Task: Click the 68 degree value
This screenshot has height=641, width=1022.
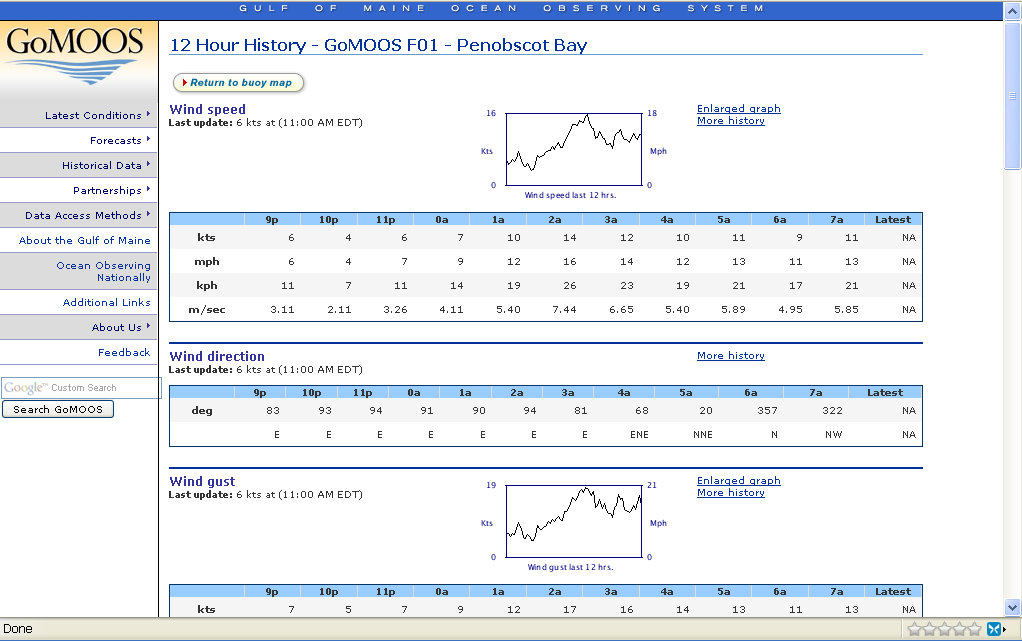Action: (642, 411)
